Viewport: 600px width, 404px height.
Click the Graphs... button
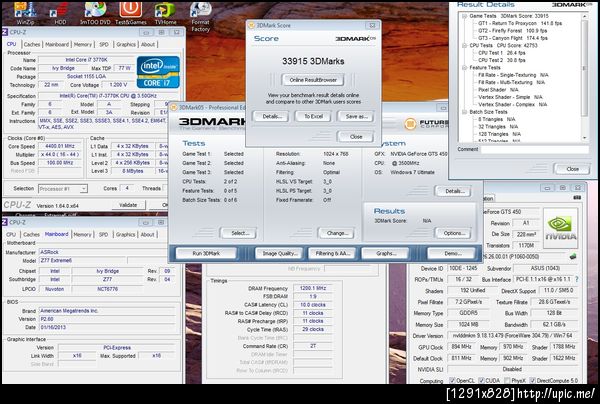[x=386, y=253]
